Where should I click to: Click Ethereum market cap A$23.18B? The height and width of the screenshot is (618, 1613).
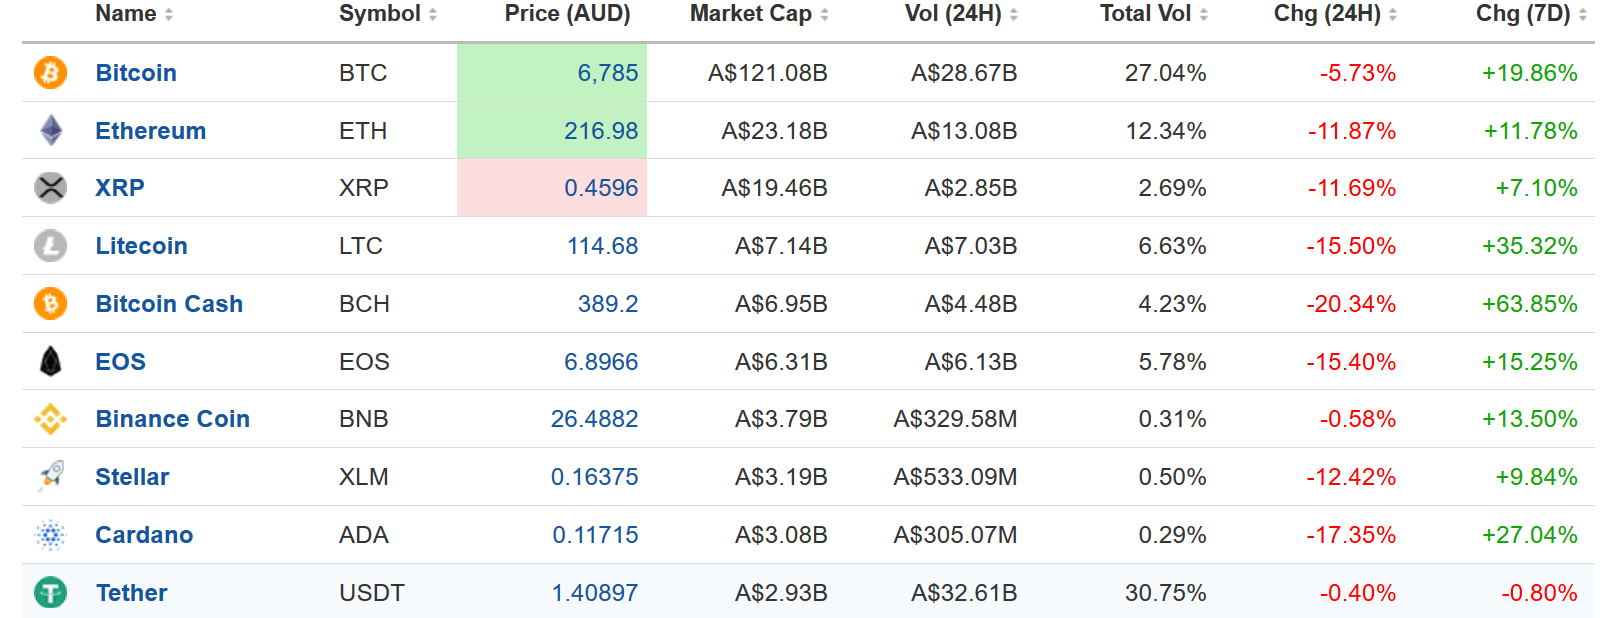pos(774,131)
